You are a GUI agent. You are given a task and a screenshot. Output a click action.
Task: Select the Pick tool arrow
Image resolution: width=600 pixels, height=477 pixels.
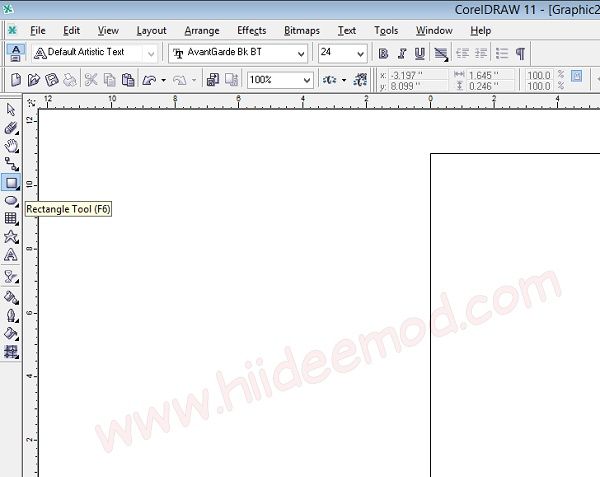pyautogui.click(x=11, y=110)
